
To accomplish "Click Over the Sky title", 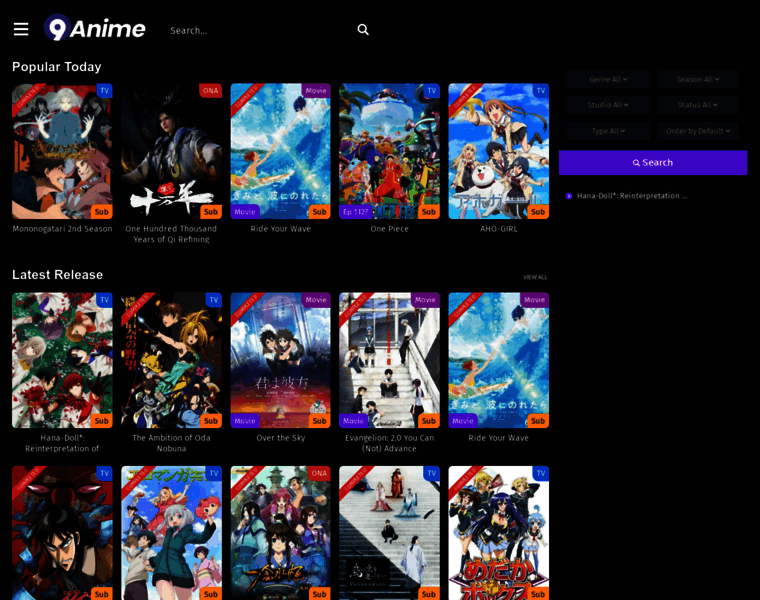I will click(x=281, y=438).
